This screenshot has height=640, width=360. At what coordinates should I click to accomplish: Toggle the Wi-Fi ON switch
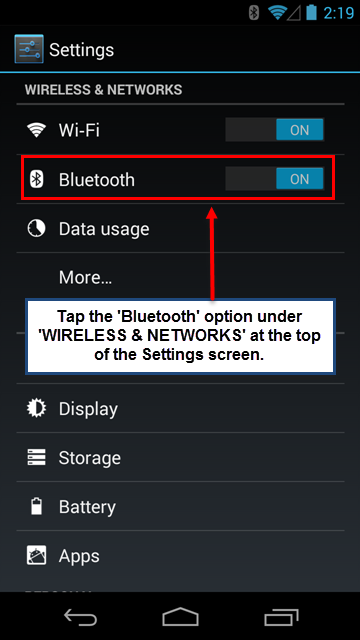click(275, 130)
